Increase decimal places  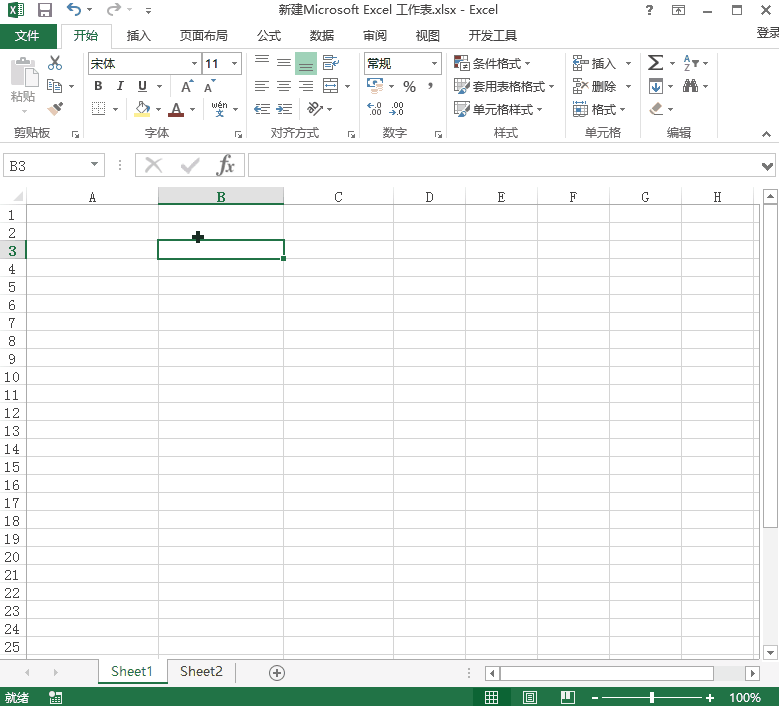coord(374,108)
